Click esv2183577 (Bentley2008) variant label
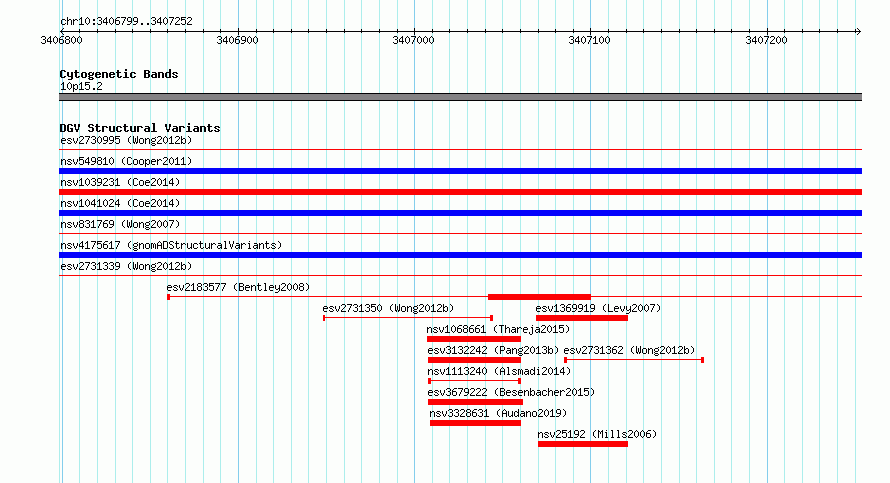The image size is (890, 483). pos(238,287)
